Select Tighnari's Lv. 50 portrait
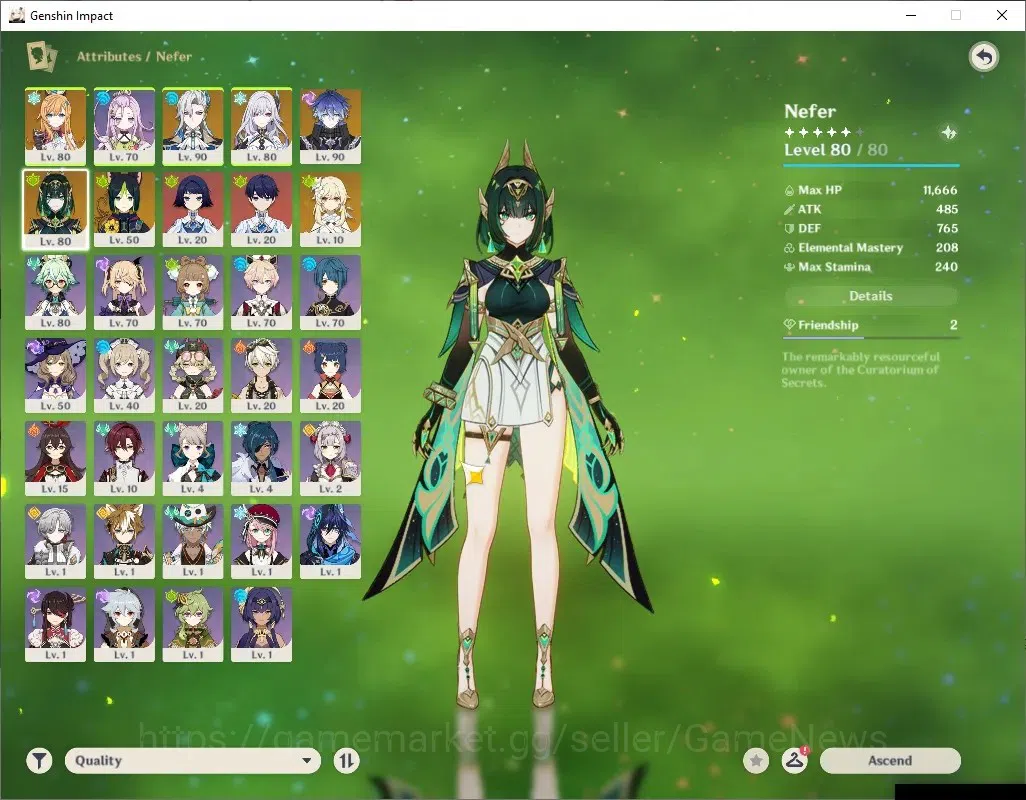Viewport: 1026px width, 800px height. (x=124, y=210)
